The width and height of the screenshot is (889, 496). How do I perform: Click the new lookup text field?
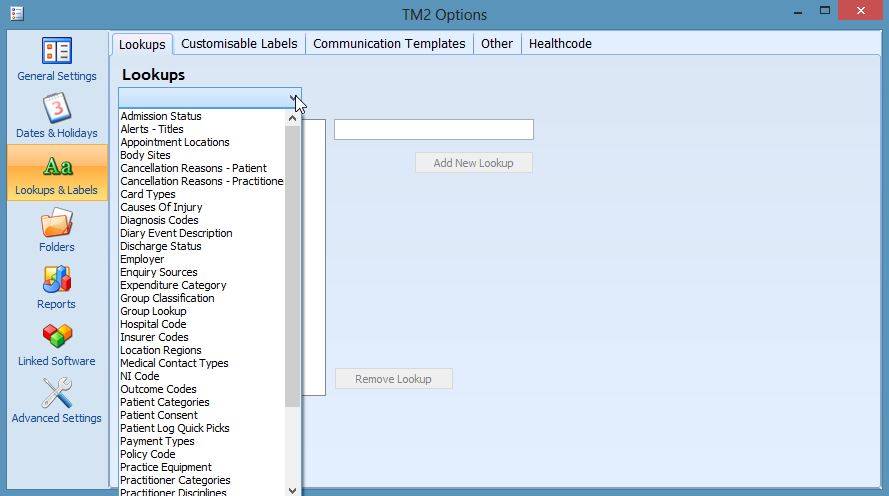(x=434, y=129)
